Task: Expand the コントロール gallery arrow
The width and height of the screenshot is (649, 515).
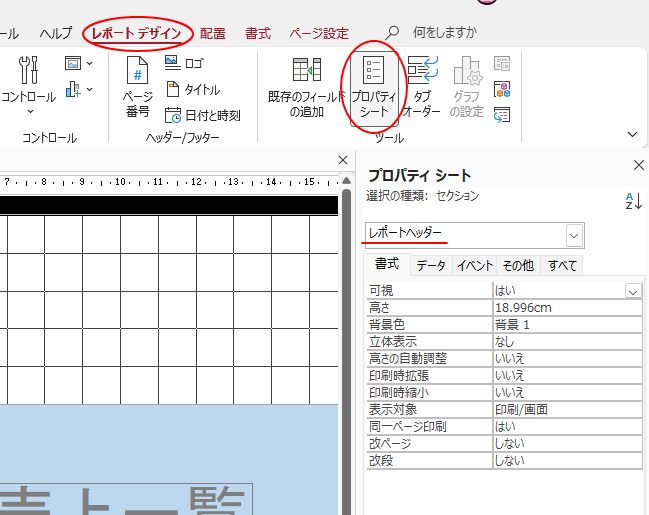Action: [30, 111]
